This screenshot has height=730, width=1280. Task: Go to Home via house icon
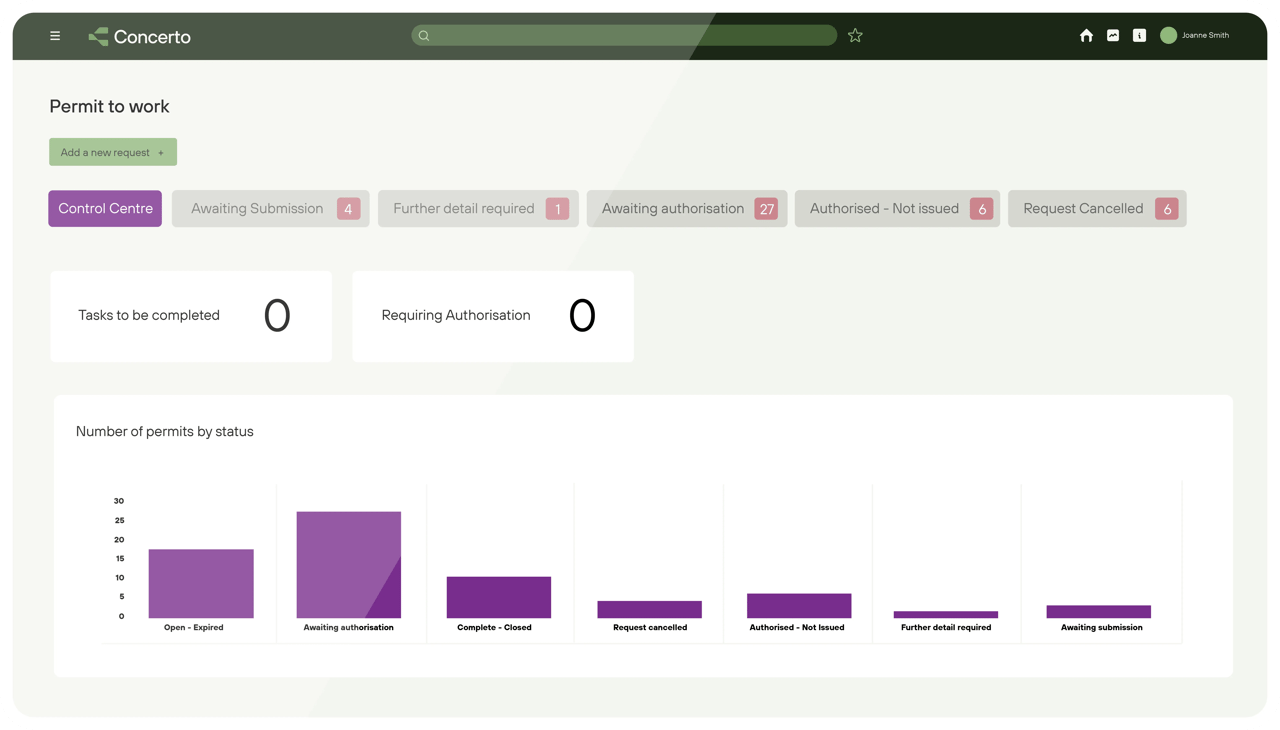point(1086,36)
